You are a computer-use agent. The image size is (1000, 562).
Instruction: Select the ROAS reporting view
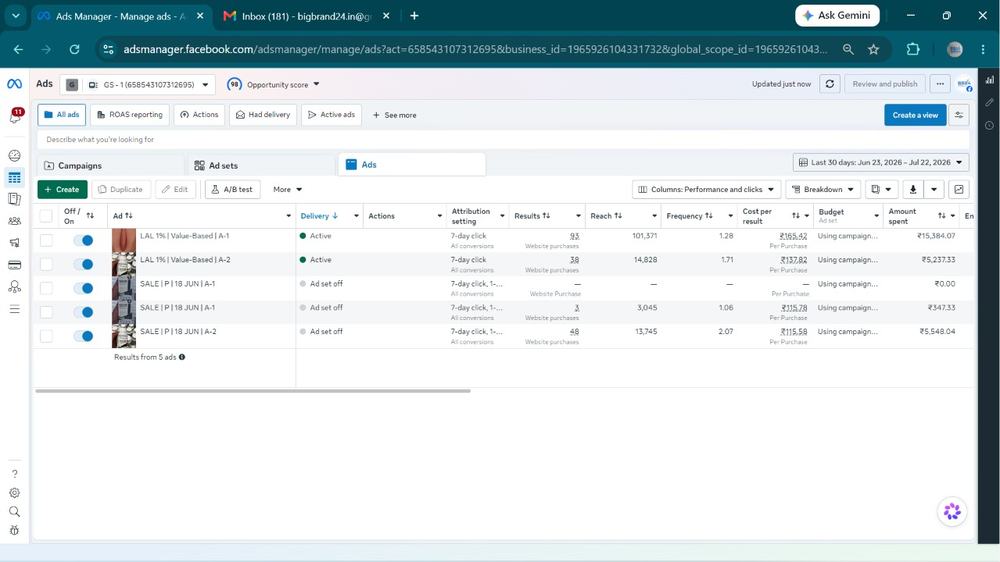coord(129,115)
